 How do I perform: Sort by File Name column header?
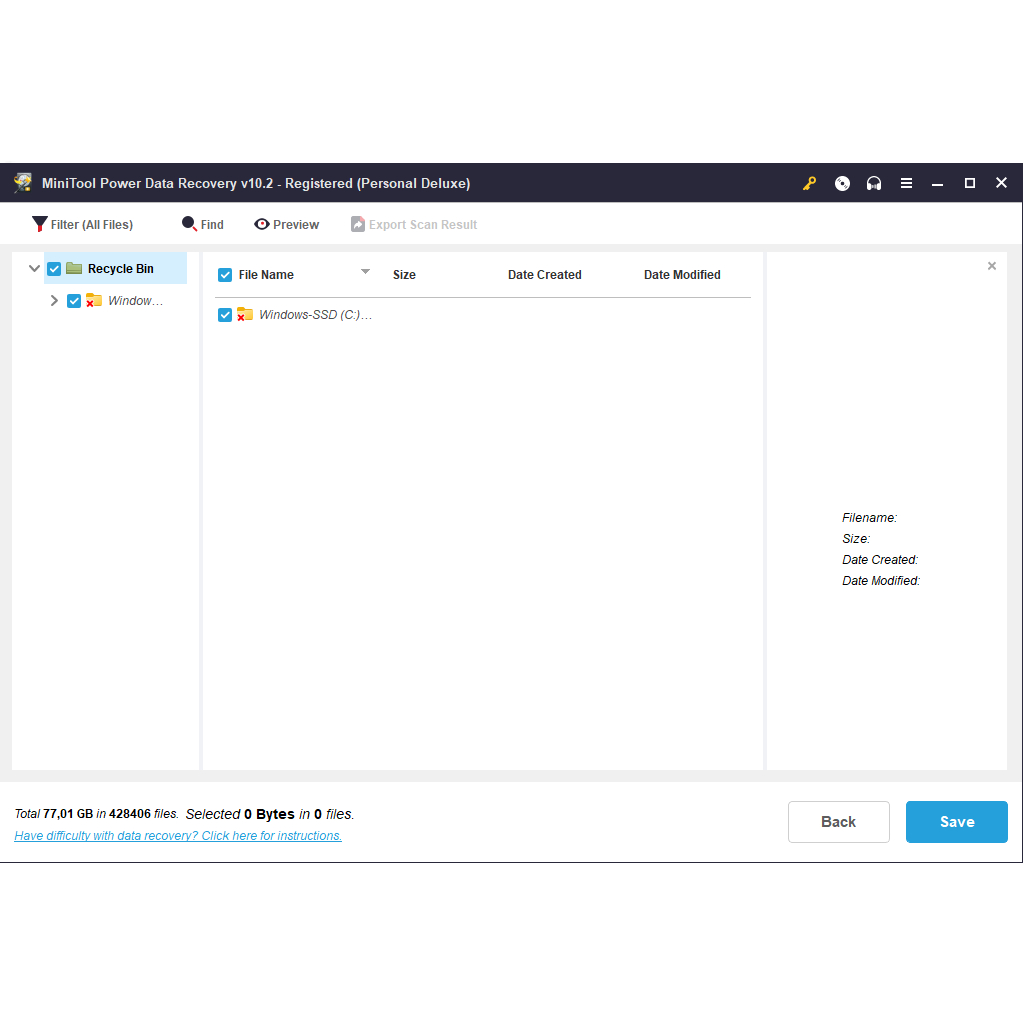[266, 275]
